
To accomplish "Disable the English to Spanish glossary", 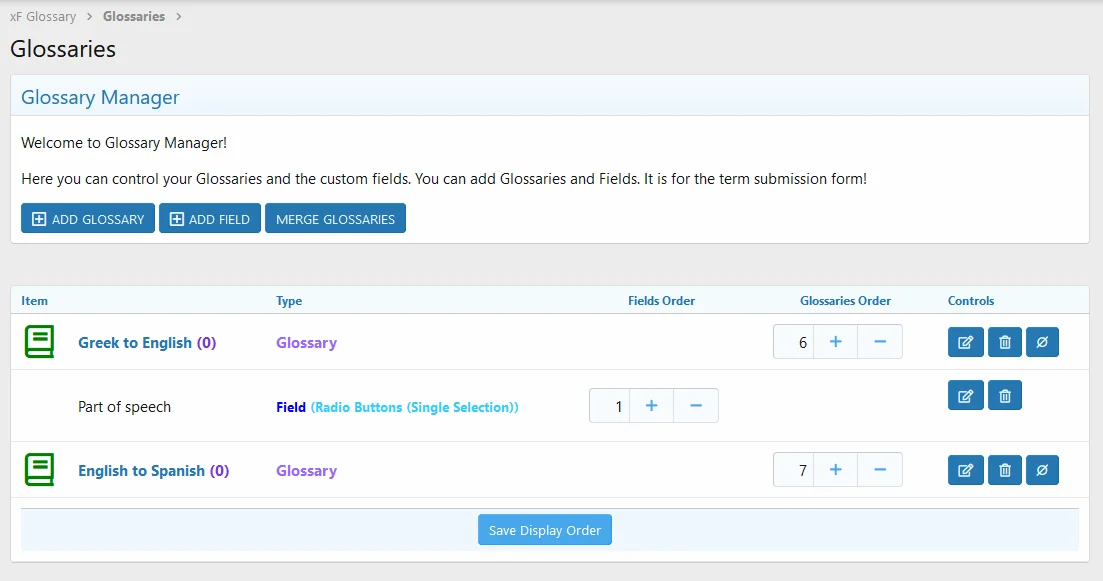I will click(1042, 470).
